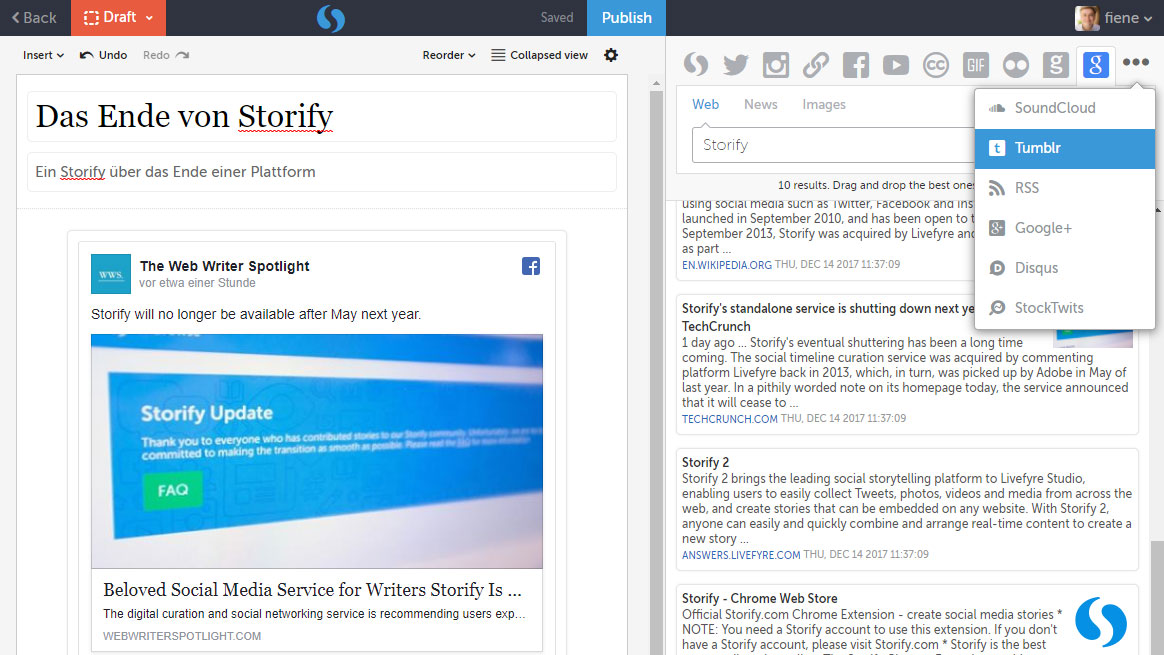
Task: Choose Disqus from the sources menu
Action: click(1065, 268)
